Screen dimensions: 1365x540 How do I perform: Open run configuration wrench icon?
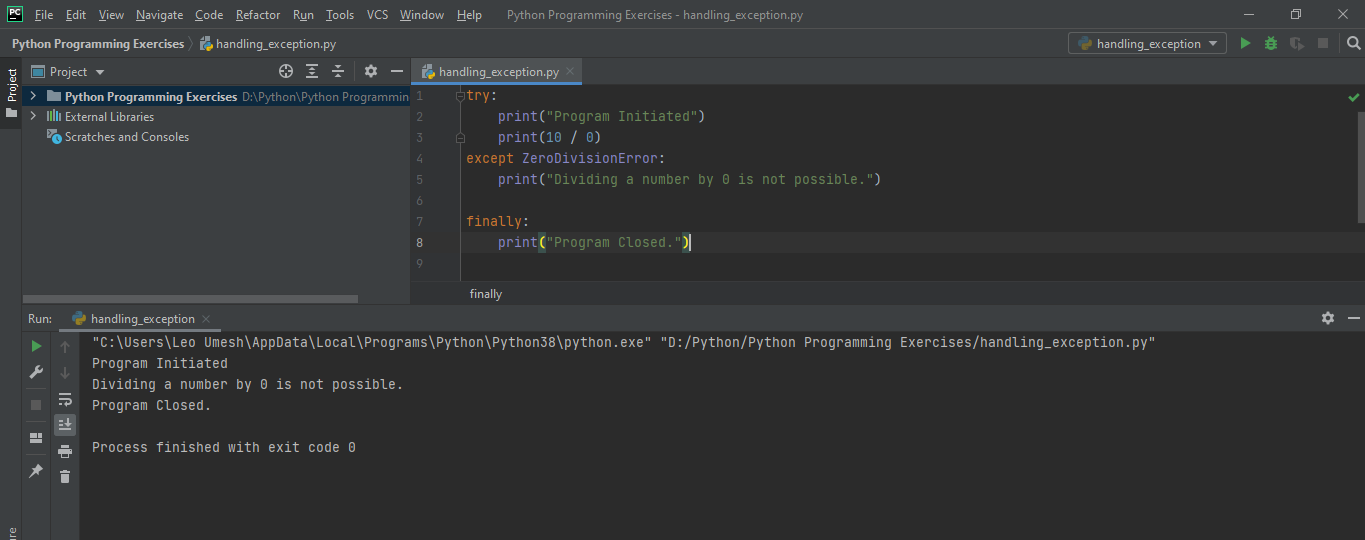(x=36, y=372)
